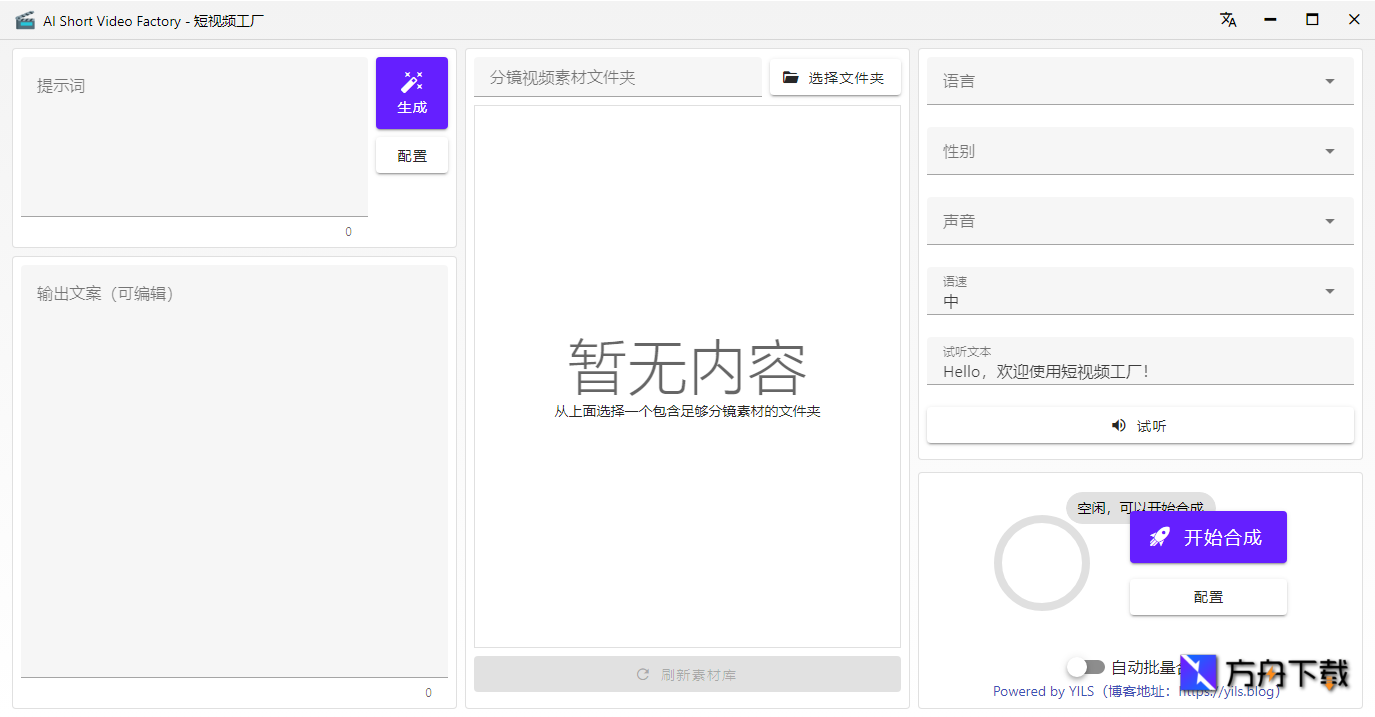Click the magic wand Generate icon
Viewport: 1375px width, 717px height.
[412, 81]
